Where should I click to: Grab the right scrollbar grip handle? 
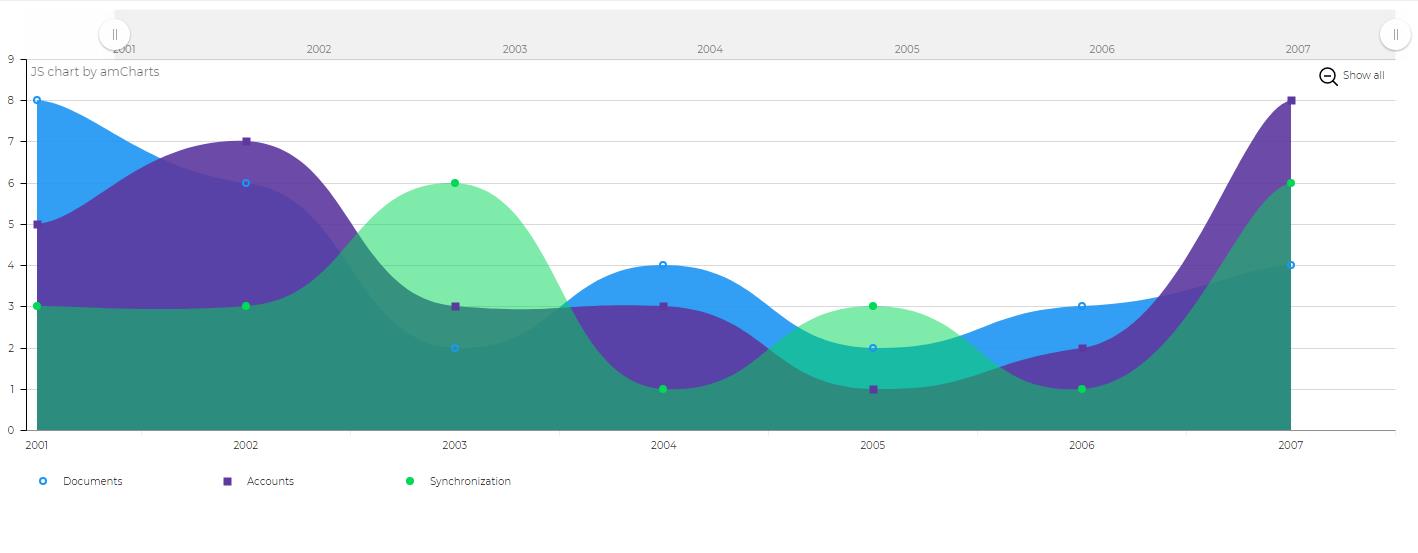click(x=1396, y=34)
